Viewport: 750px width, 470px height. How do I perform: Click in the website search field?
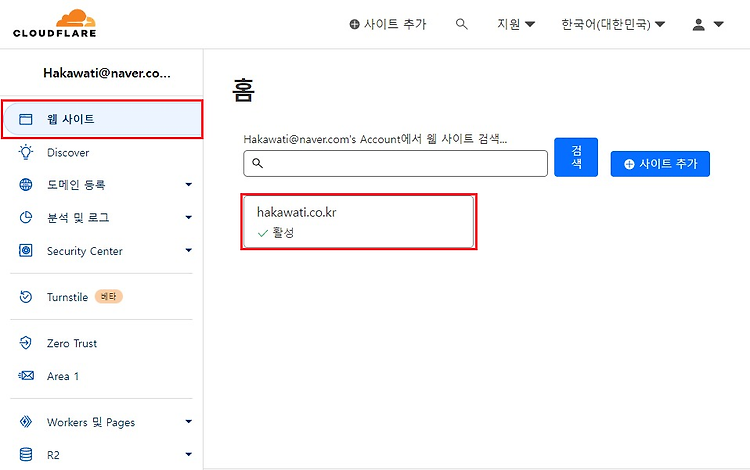[x=396, y=164]
